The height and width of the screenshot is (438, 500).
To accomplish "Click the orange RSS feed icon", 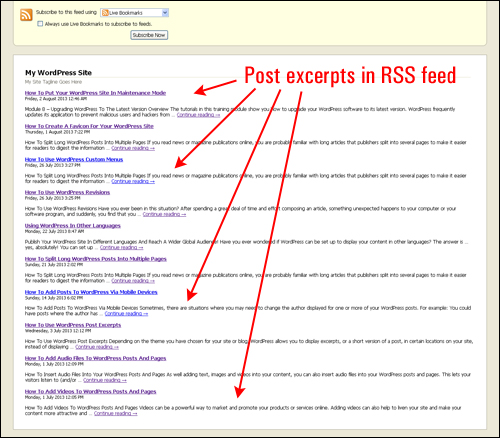I will [26, 15].
